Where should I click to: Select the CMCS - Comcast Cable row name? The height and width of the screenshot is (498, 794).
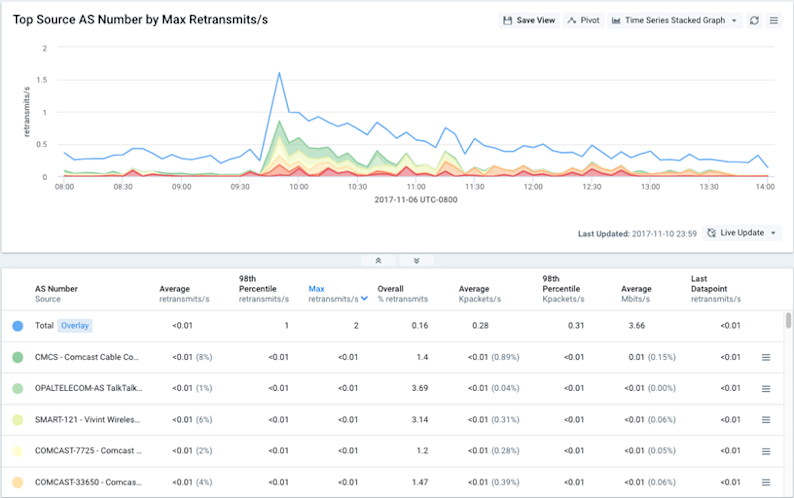87,357
